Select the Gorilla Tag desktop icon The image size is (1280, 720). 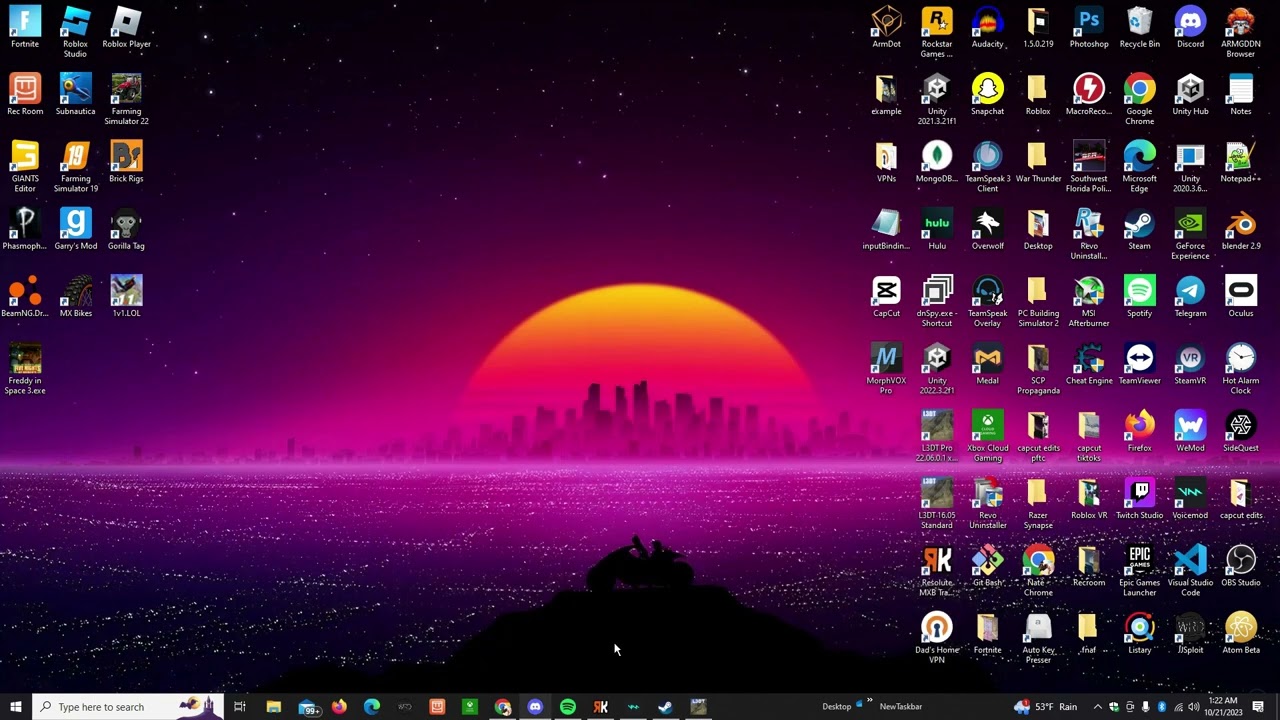click(126, 229)
